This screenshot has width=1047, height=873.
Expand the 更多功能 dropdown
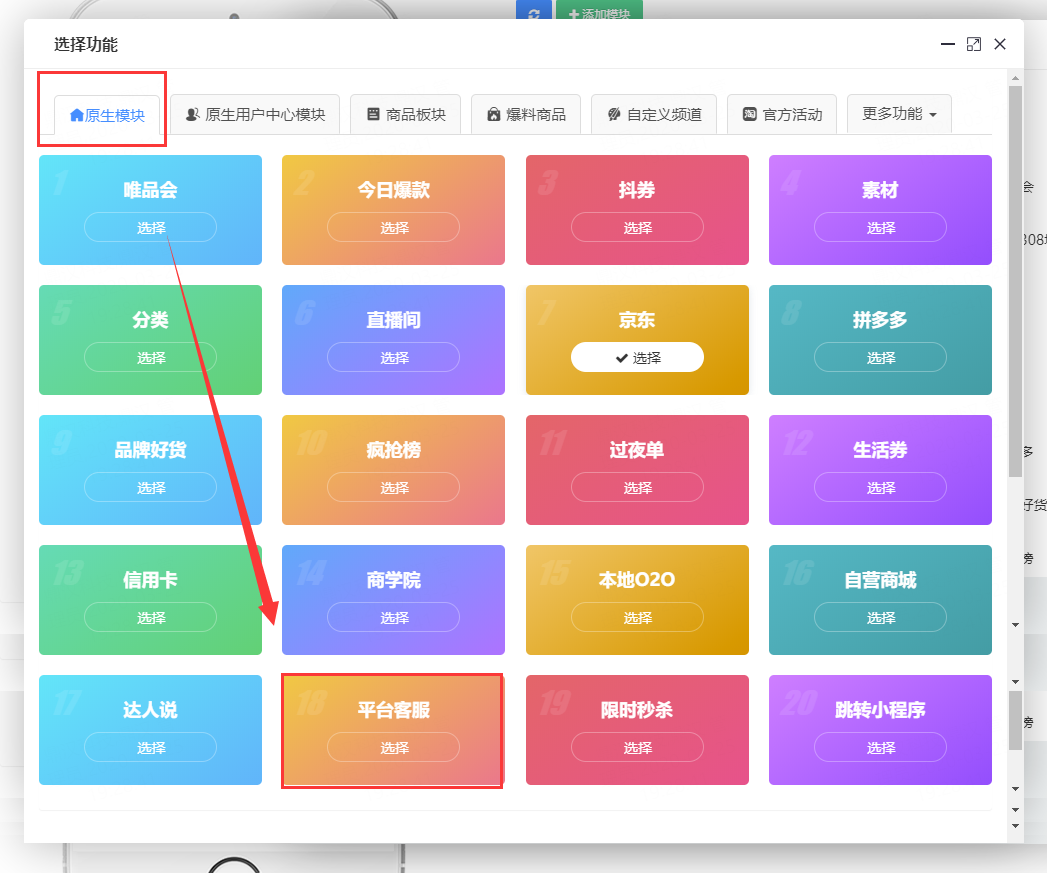tap(899, 114)
